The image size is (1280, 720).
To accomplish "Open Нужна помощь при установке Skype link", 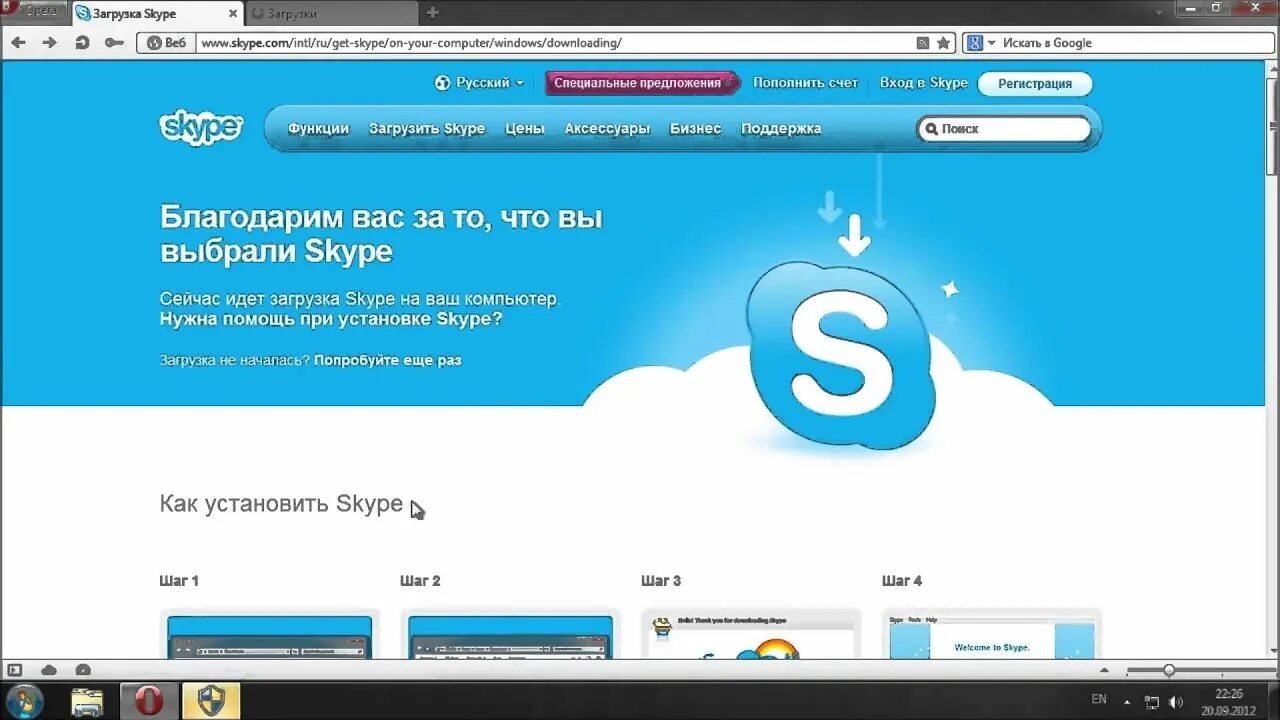I will pos(331,319).
